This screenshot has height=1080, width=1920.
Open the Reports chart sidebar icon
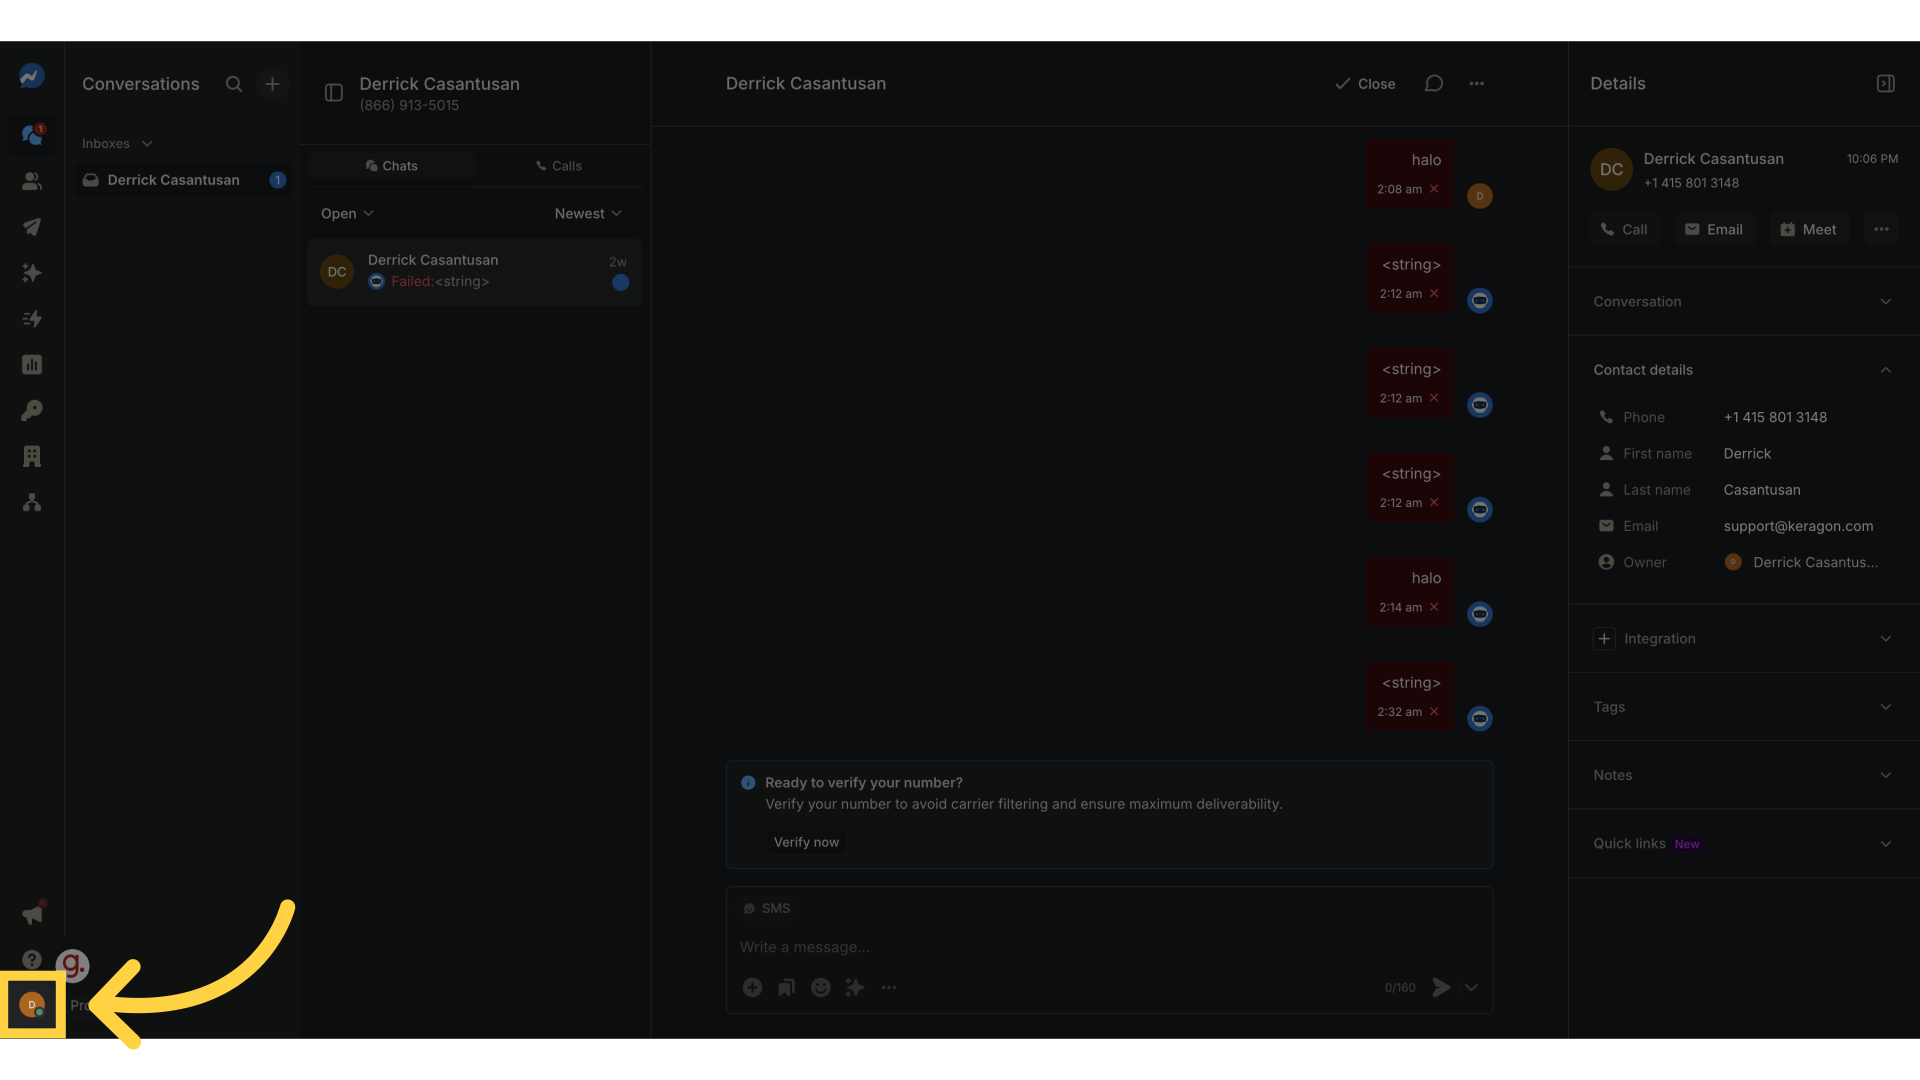click(32, 365)
